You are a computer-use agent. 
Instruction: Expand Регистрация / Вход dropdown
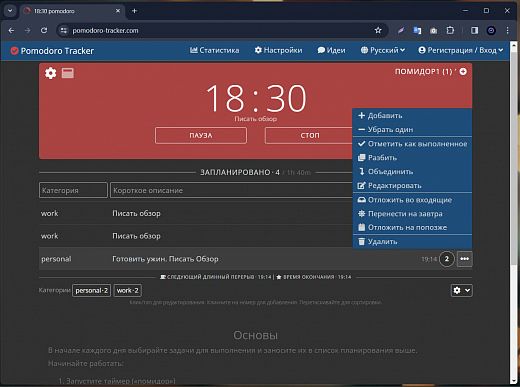tap(461, 50)
